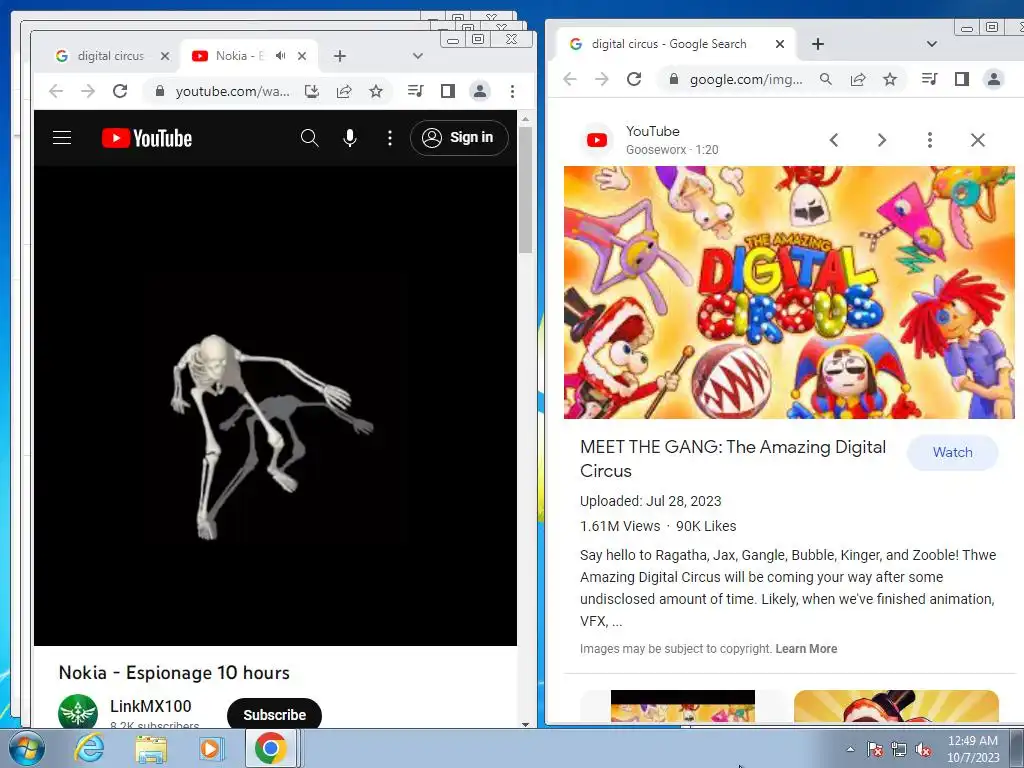The width and height of the screenshot is (1024, 768).
Task: Click the YouTube logo in left window
Action: coord(147,138)
